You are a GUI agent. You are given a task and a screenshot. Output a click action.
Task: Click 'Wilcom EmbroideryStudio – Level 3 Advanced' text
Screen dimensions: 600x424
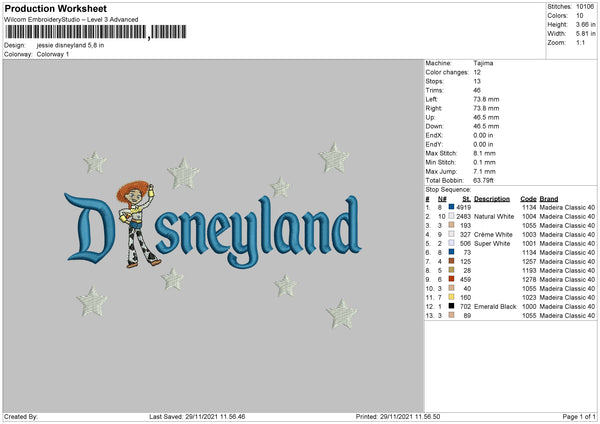(71, 20)
